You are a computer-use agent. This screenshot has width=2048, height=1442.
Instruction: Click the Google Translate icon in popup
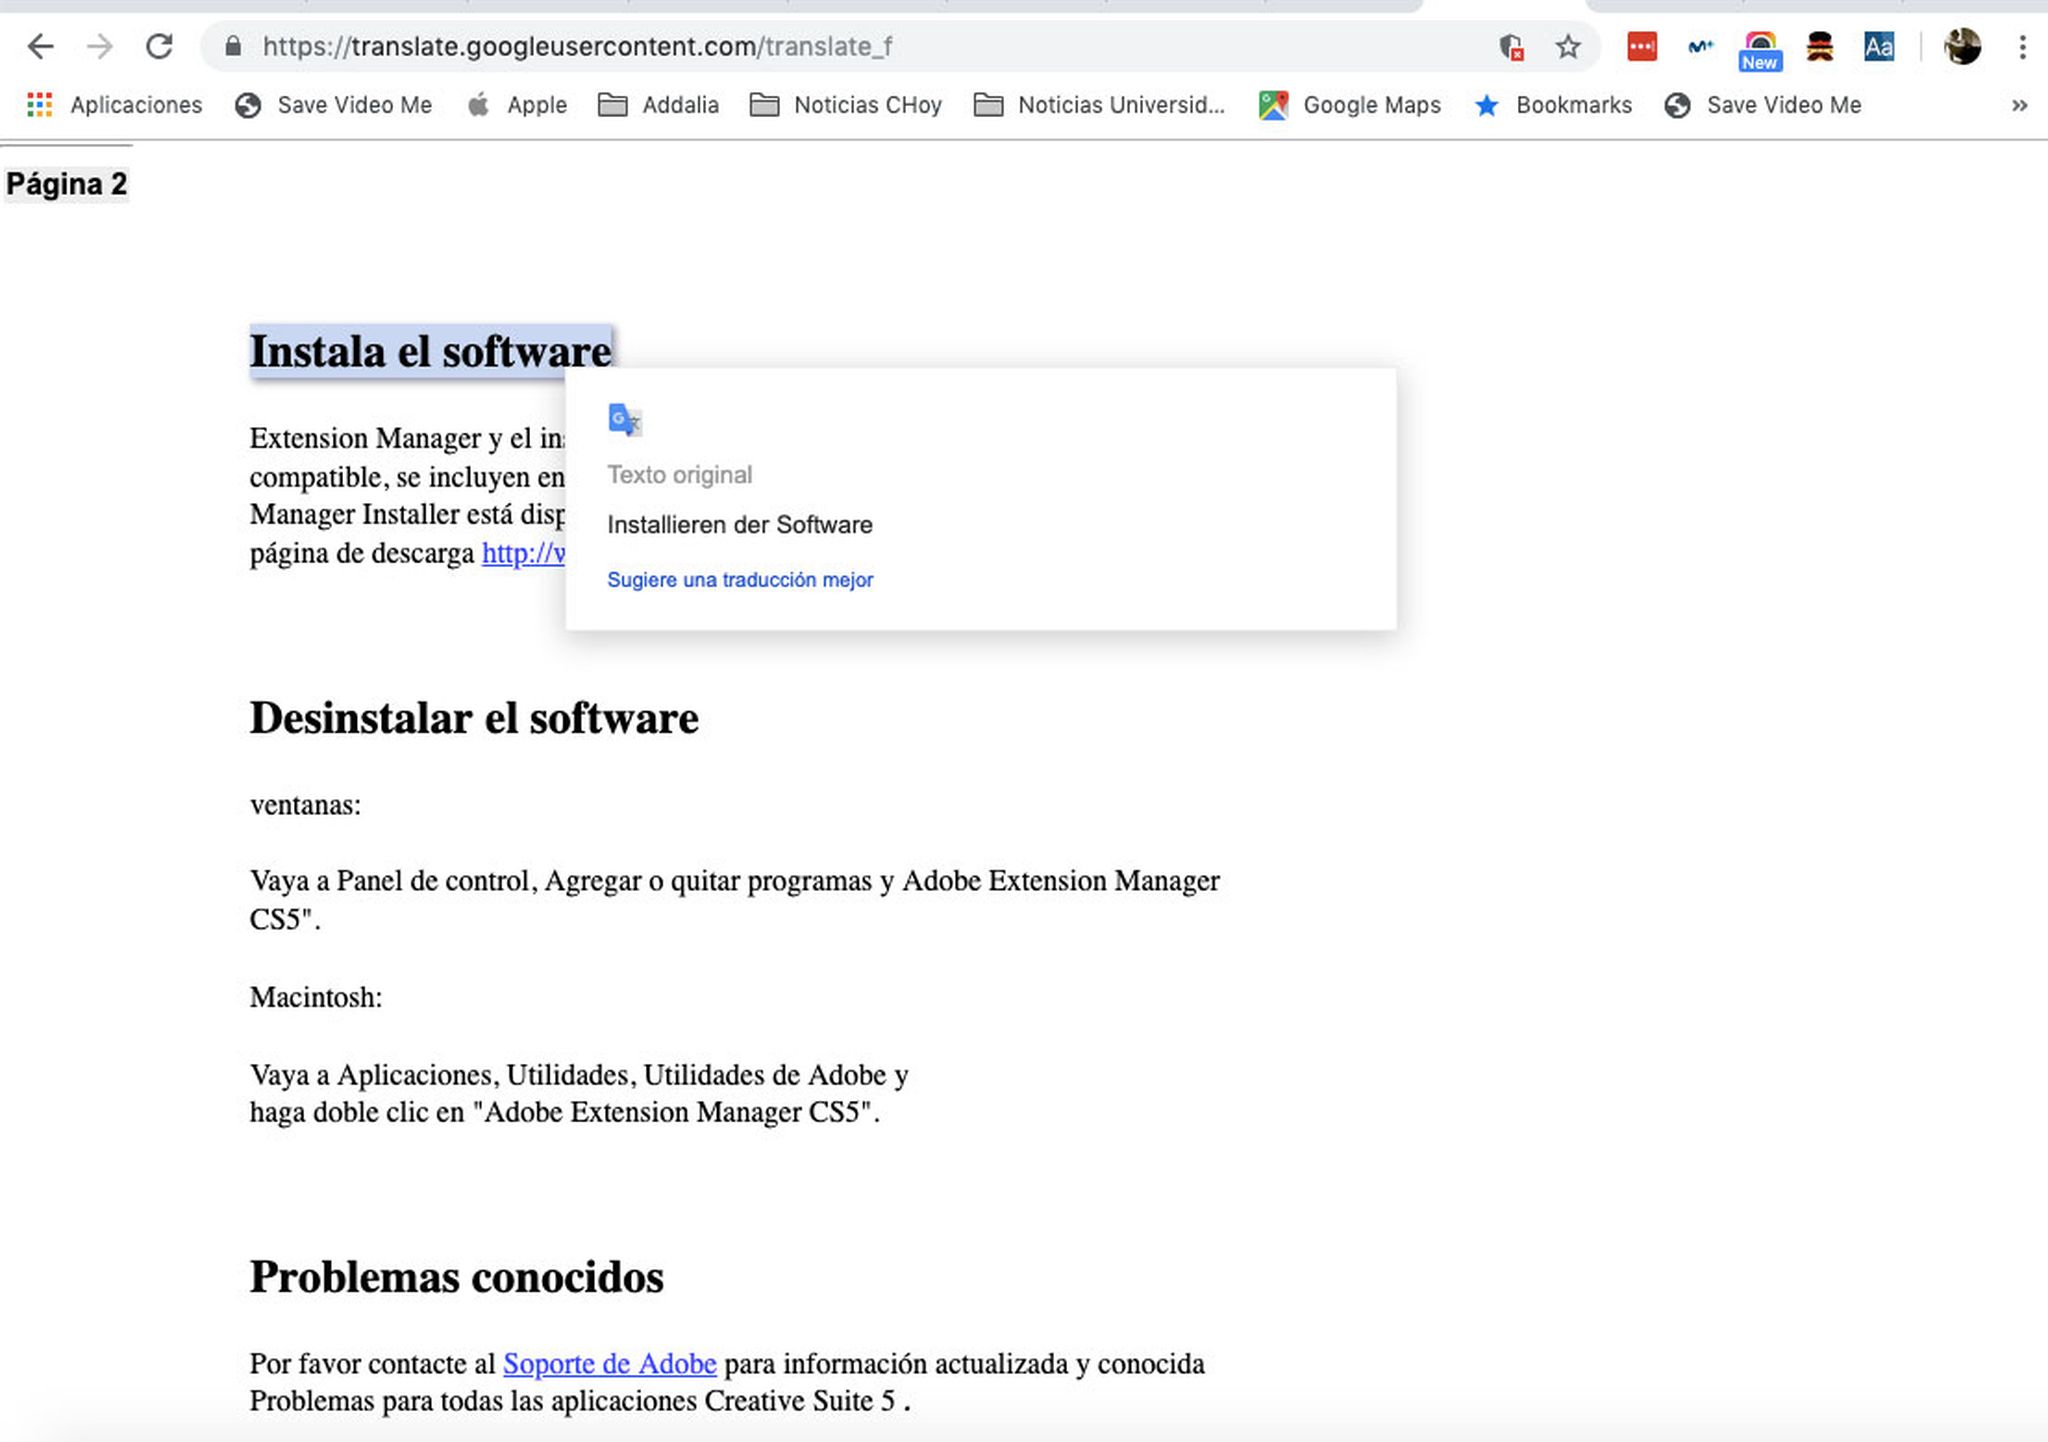click(624, 420)
